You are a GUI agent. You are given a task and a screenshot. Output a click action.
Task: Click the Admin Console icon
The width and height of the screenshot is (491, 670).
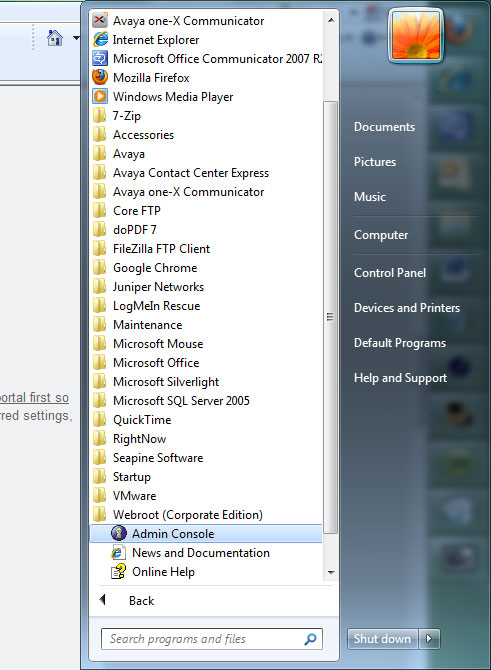(119, 533)
